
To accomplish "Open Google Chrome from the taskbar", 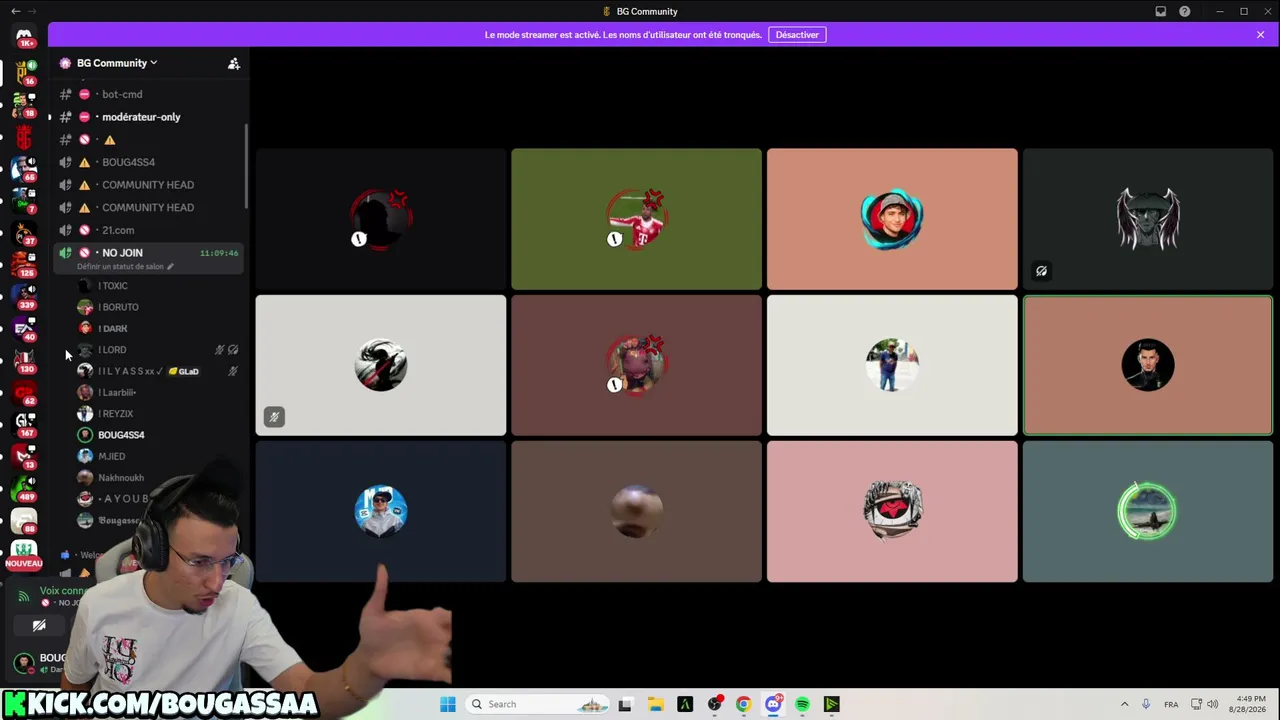I will (x=743, y=704).
